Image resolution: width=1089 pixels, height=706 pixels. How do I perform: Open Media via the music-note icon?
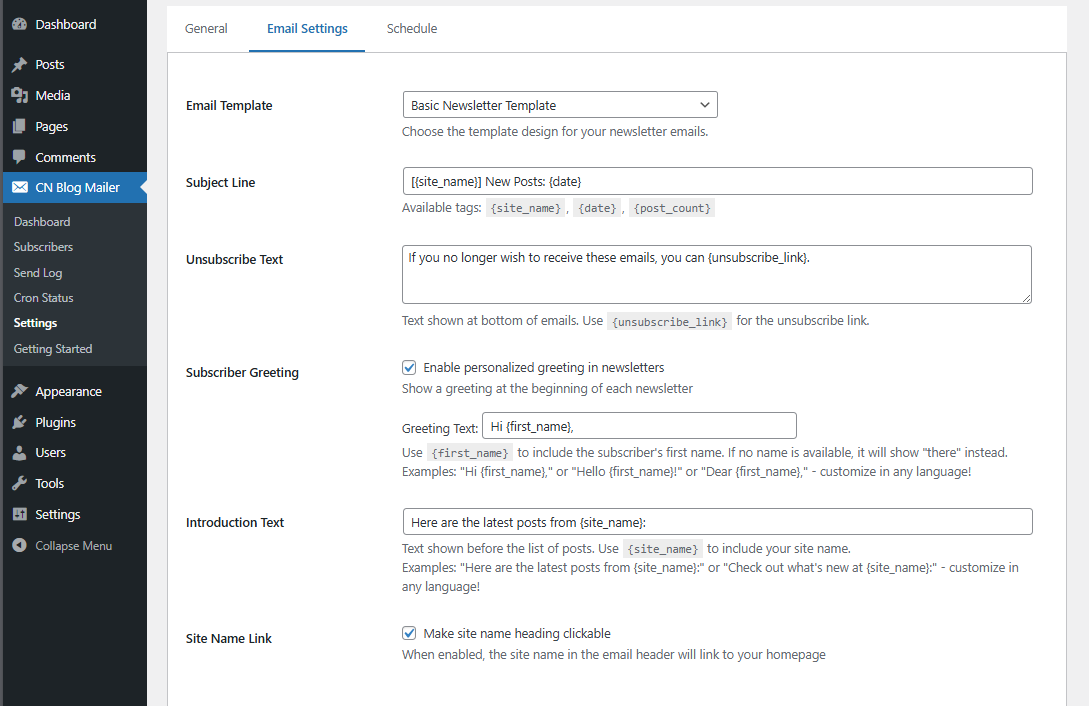pos(20,95)
